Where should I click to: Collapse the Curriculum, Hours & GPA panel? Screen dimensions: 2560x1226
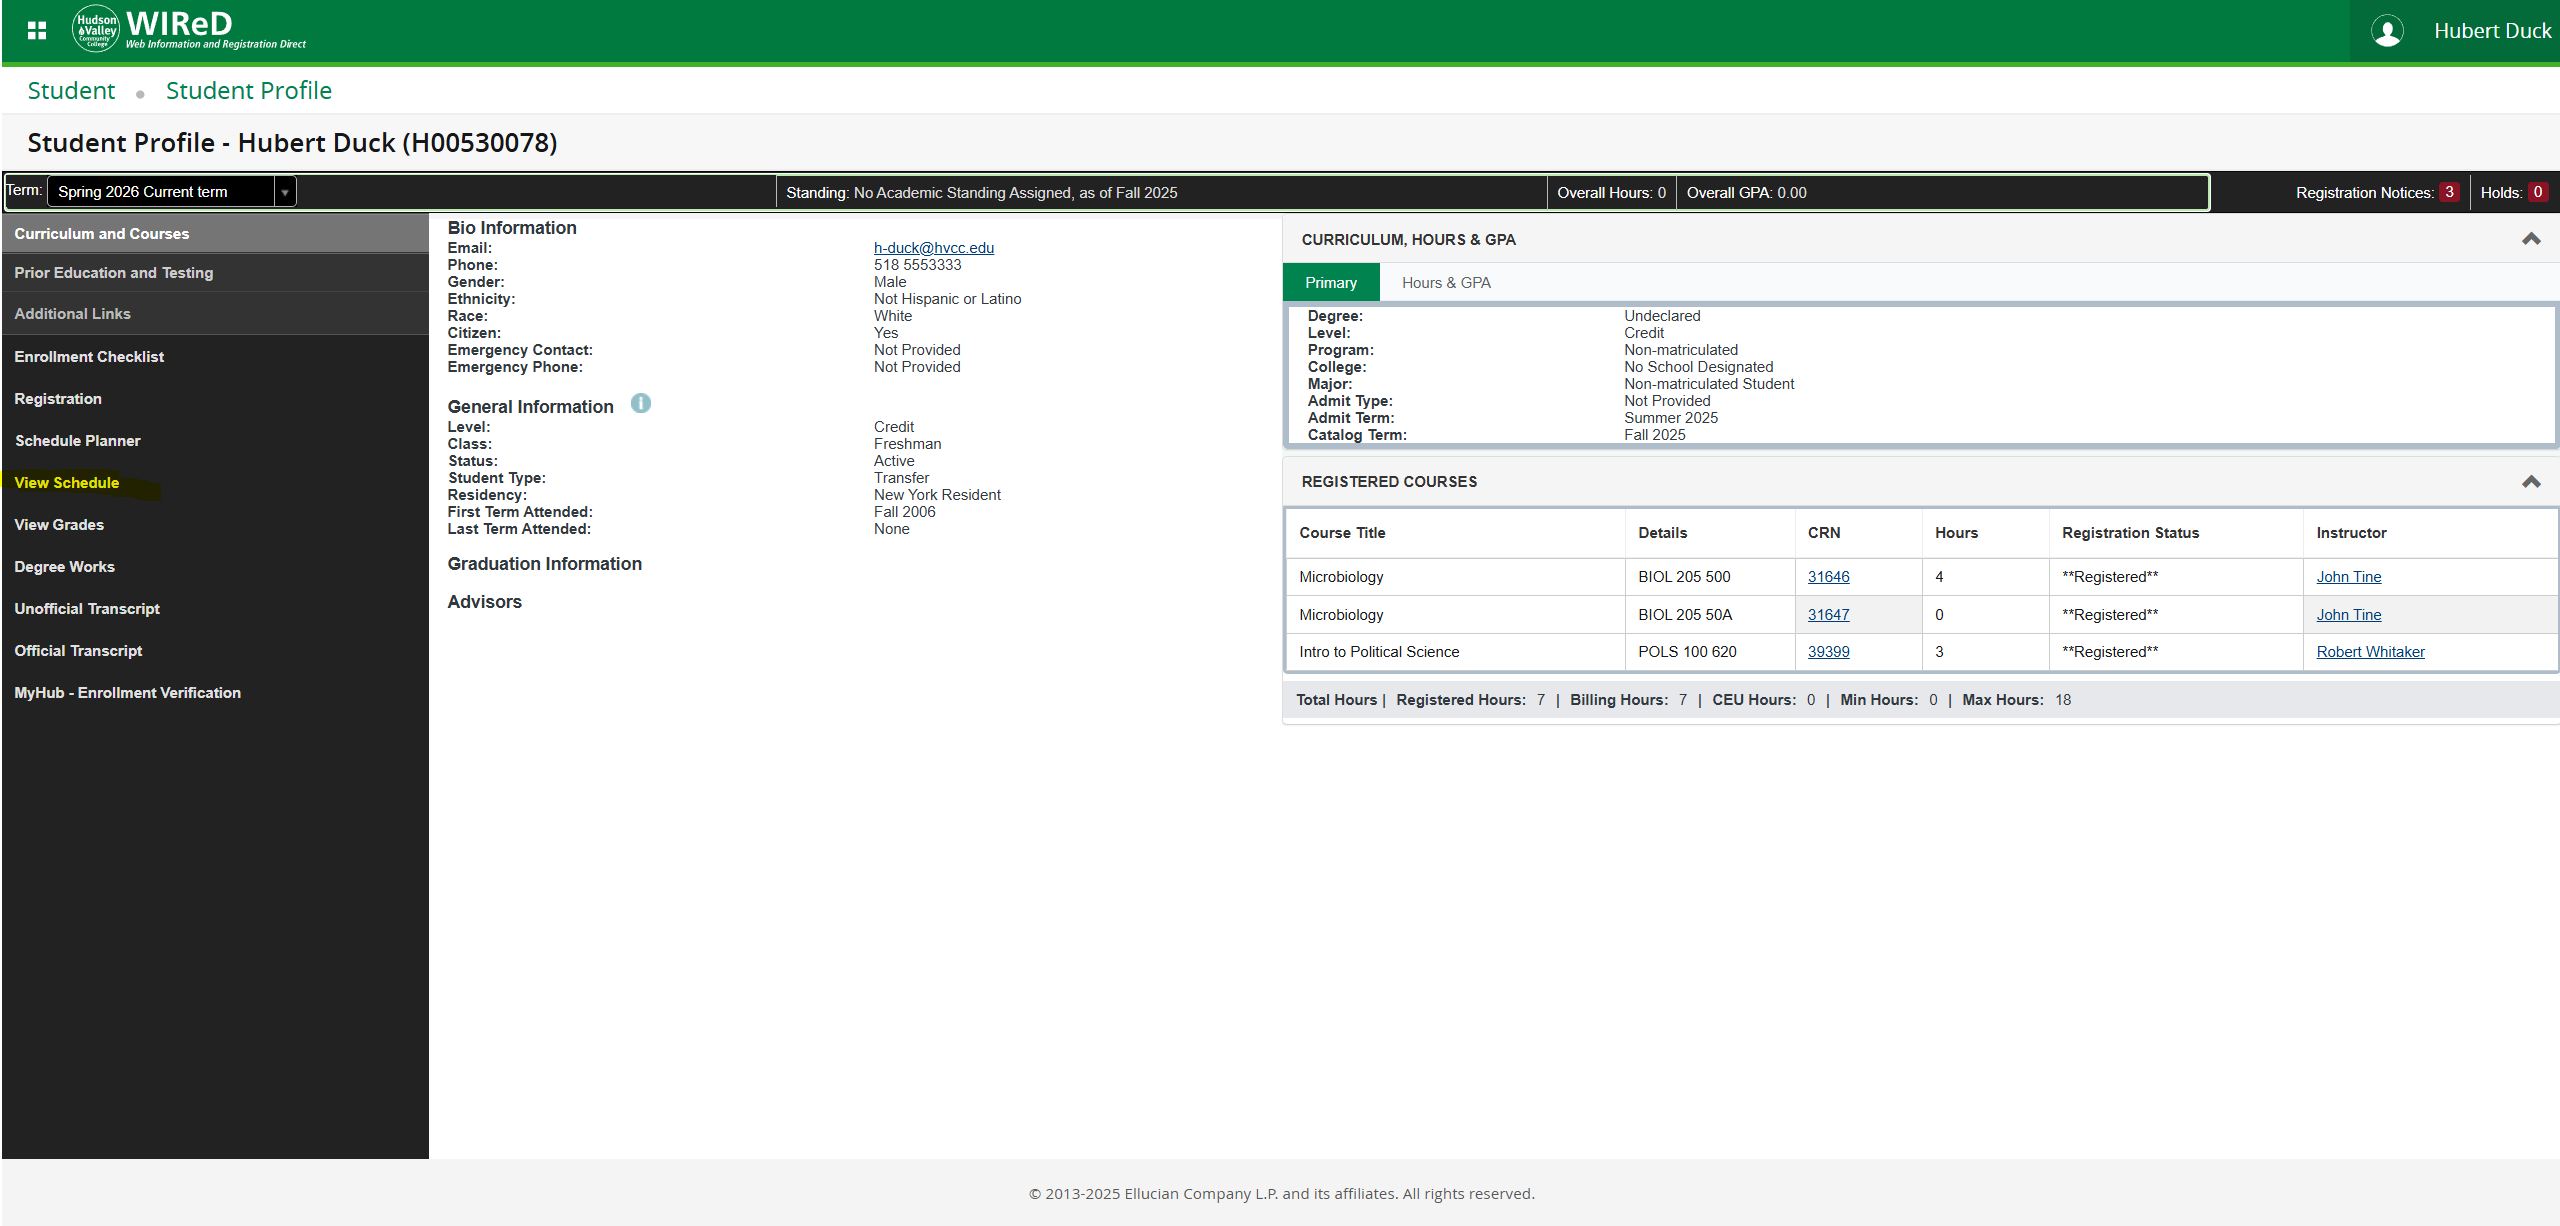(2530, 239)
